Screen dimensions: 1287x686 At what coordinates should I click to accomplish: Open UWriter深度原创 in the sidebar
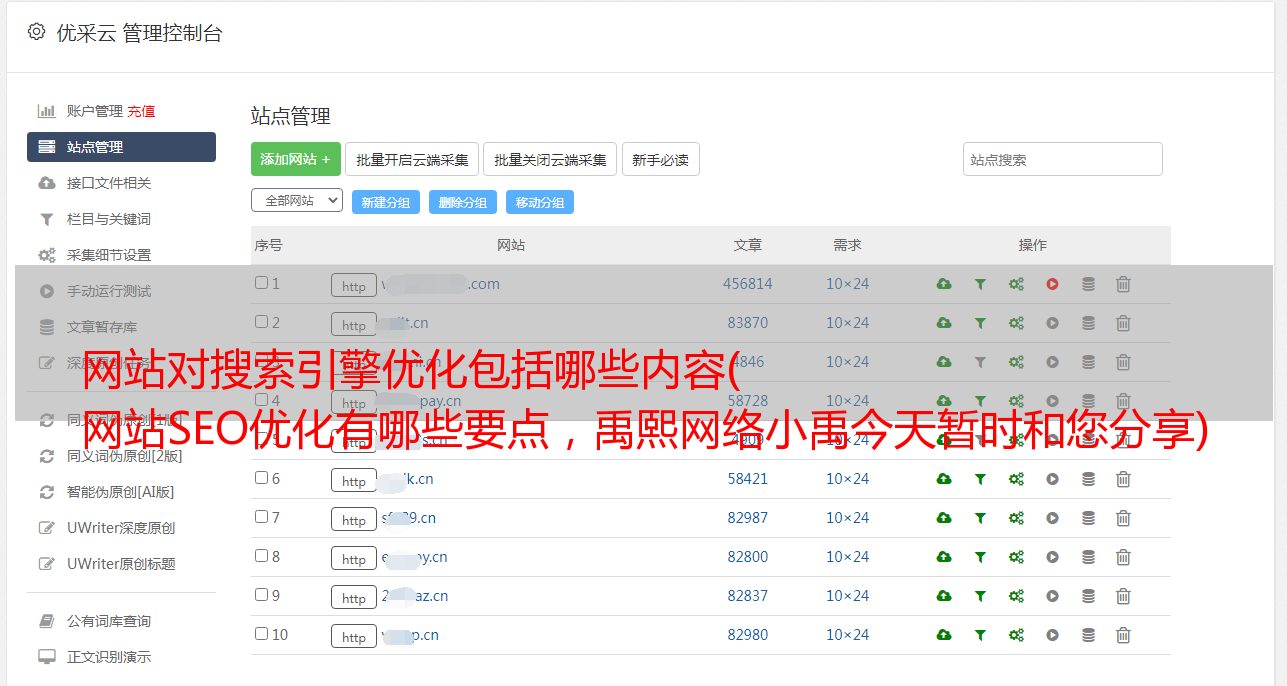(121, 528)
